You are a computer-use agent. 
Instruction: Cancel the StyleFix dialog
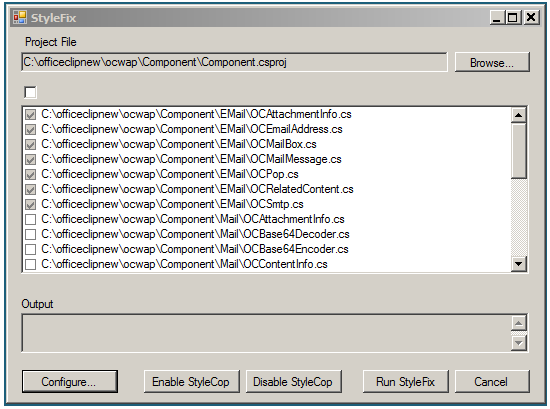[492, 381]
